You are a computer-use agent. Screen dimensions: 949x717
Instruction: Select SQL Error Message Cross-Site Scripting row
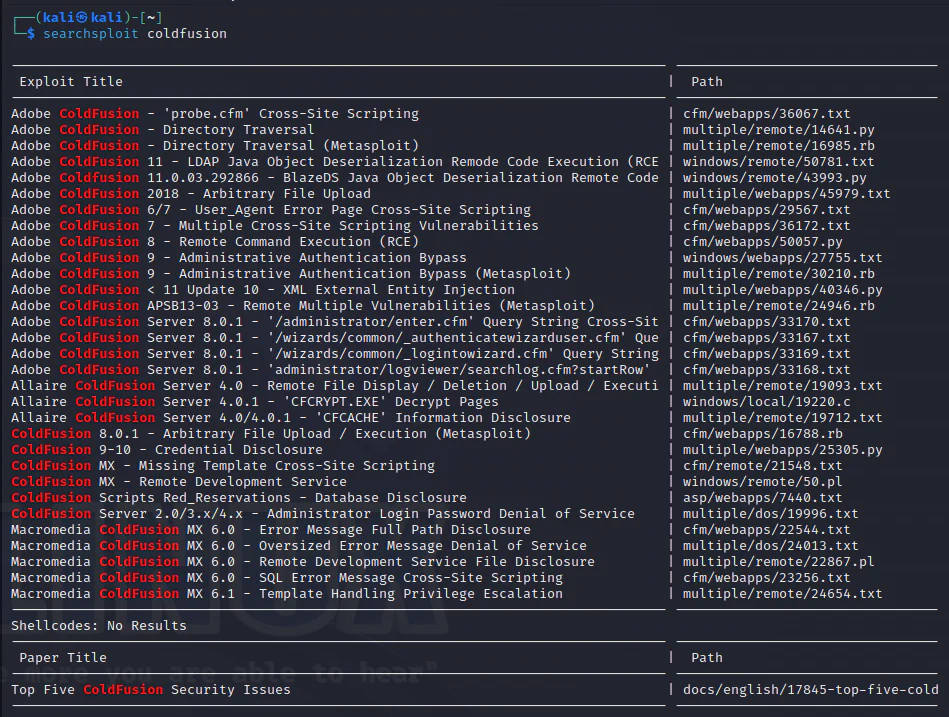click(287, 578)
